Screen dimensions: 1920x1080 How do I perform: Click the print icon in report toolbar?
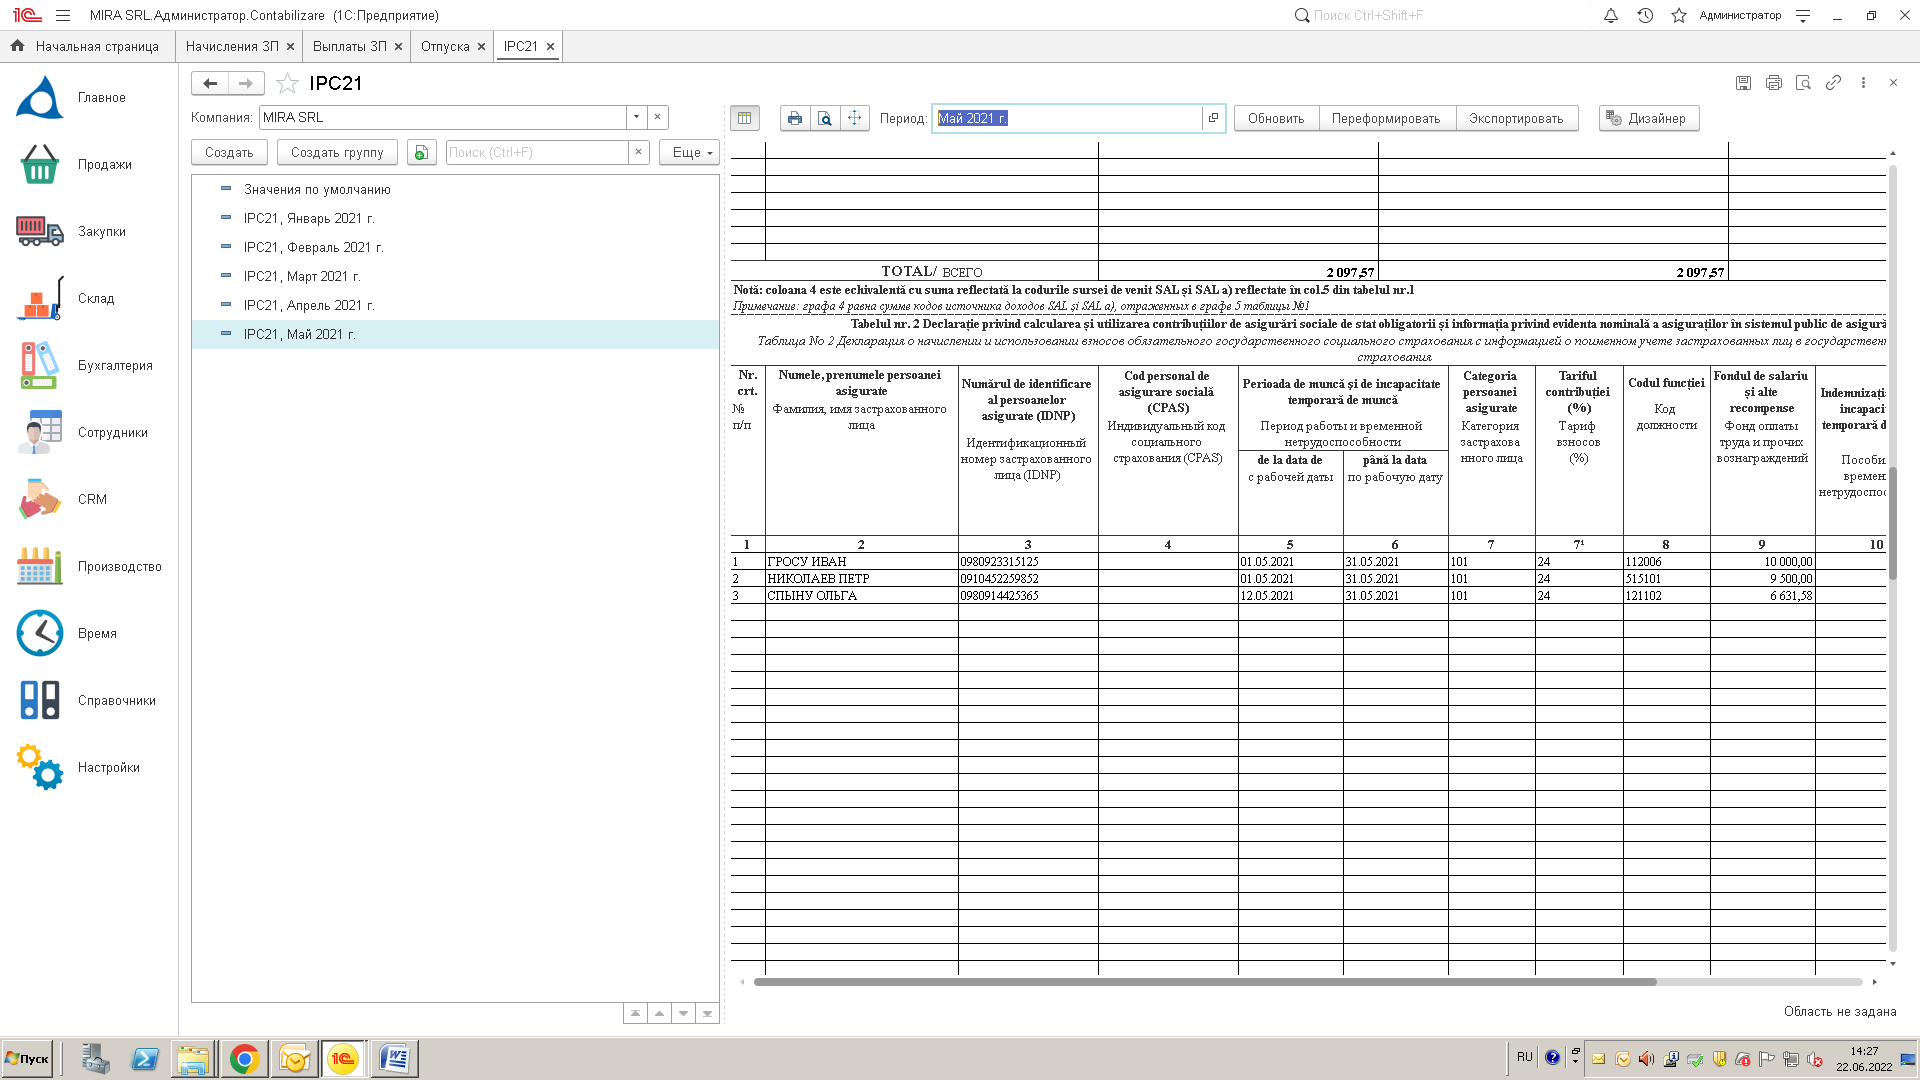click(794, 118)
